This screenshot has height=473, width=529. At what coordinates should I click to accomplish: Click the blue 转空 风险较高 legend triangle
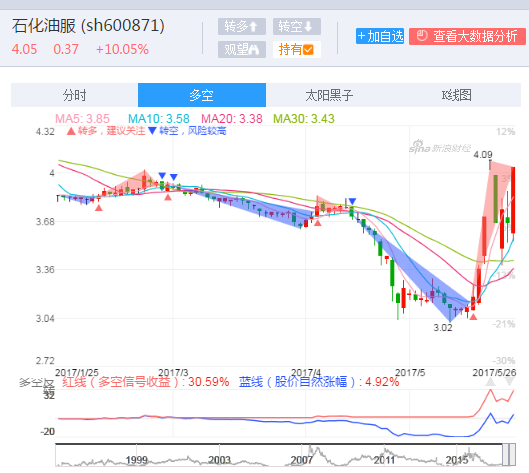pos(152,131)
